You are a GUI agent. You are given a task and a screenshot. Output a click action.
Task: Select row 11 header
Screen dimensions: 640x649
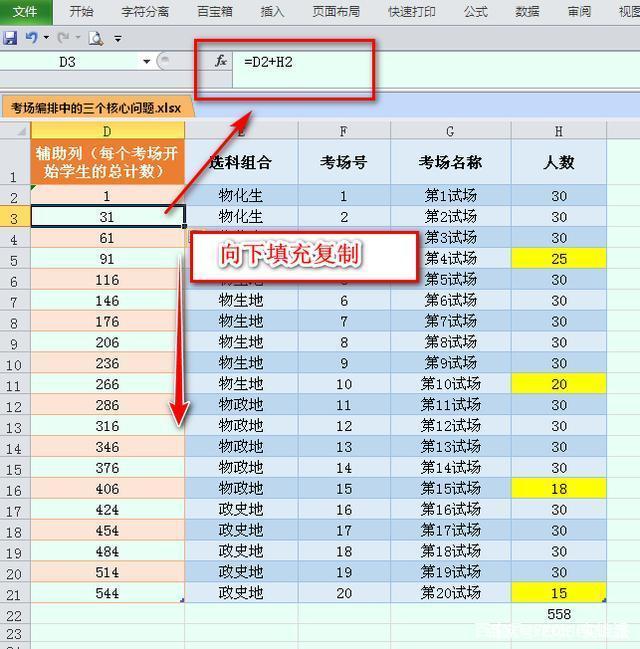click(15, 385)
